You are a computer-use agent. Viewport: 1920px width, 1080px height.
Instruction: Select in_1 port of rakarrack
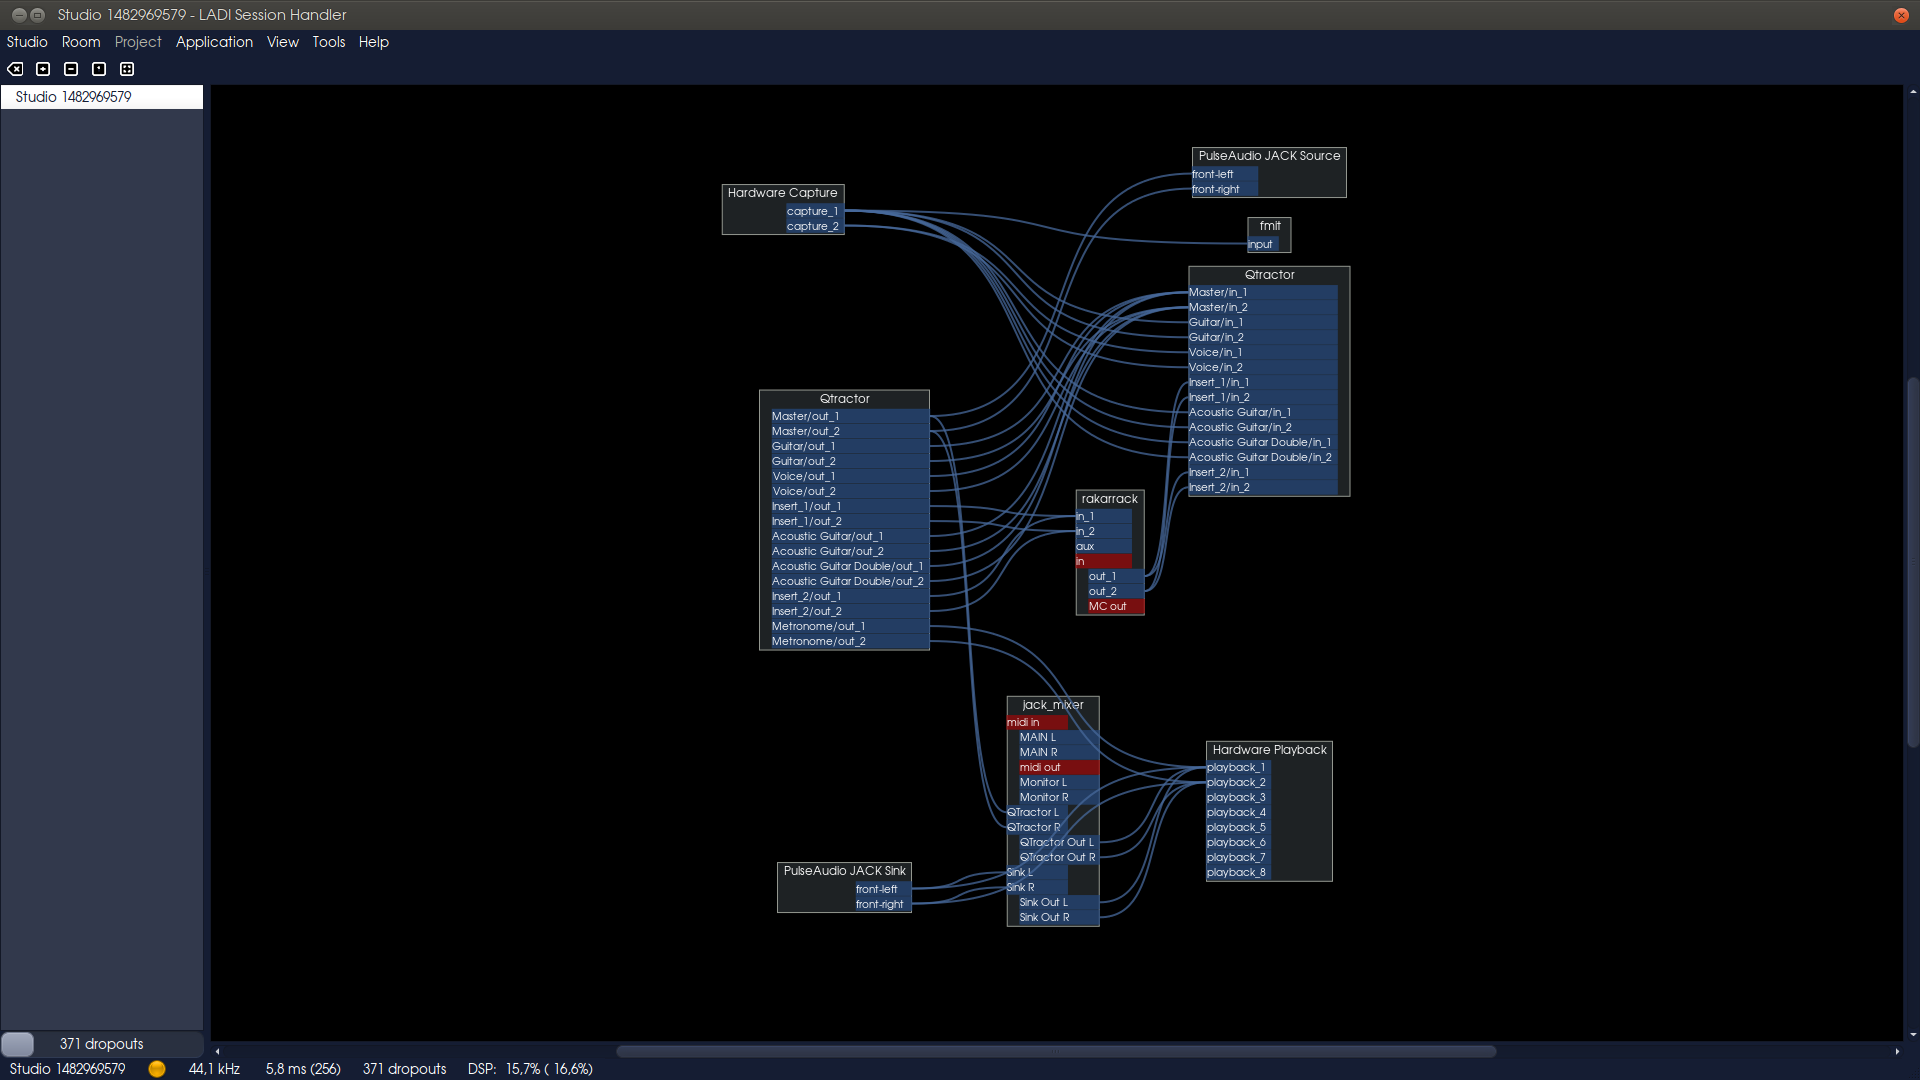(x=1103, y=516)
